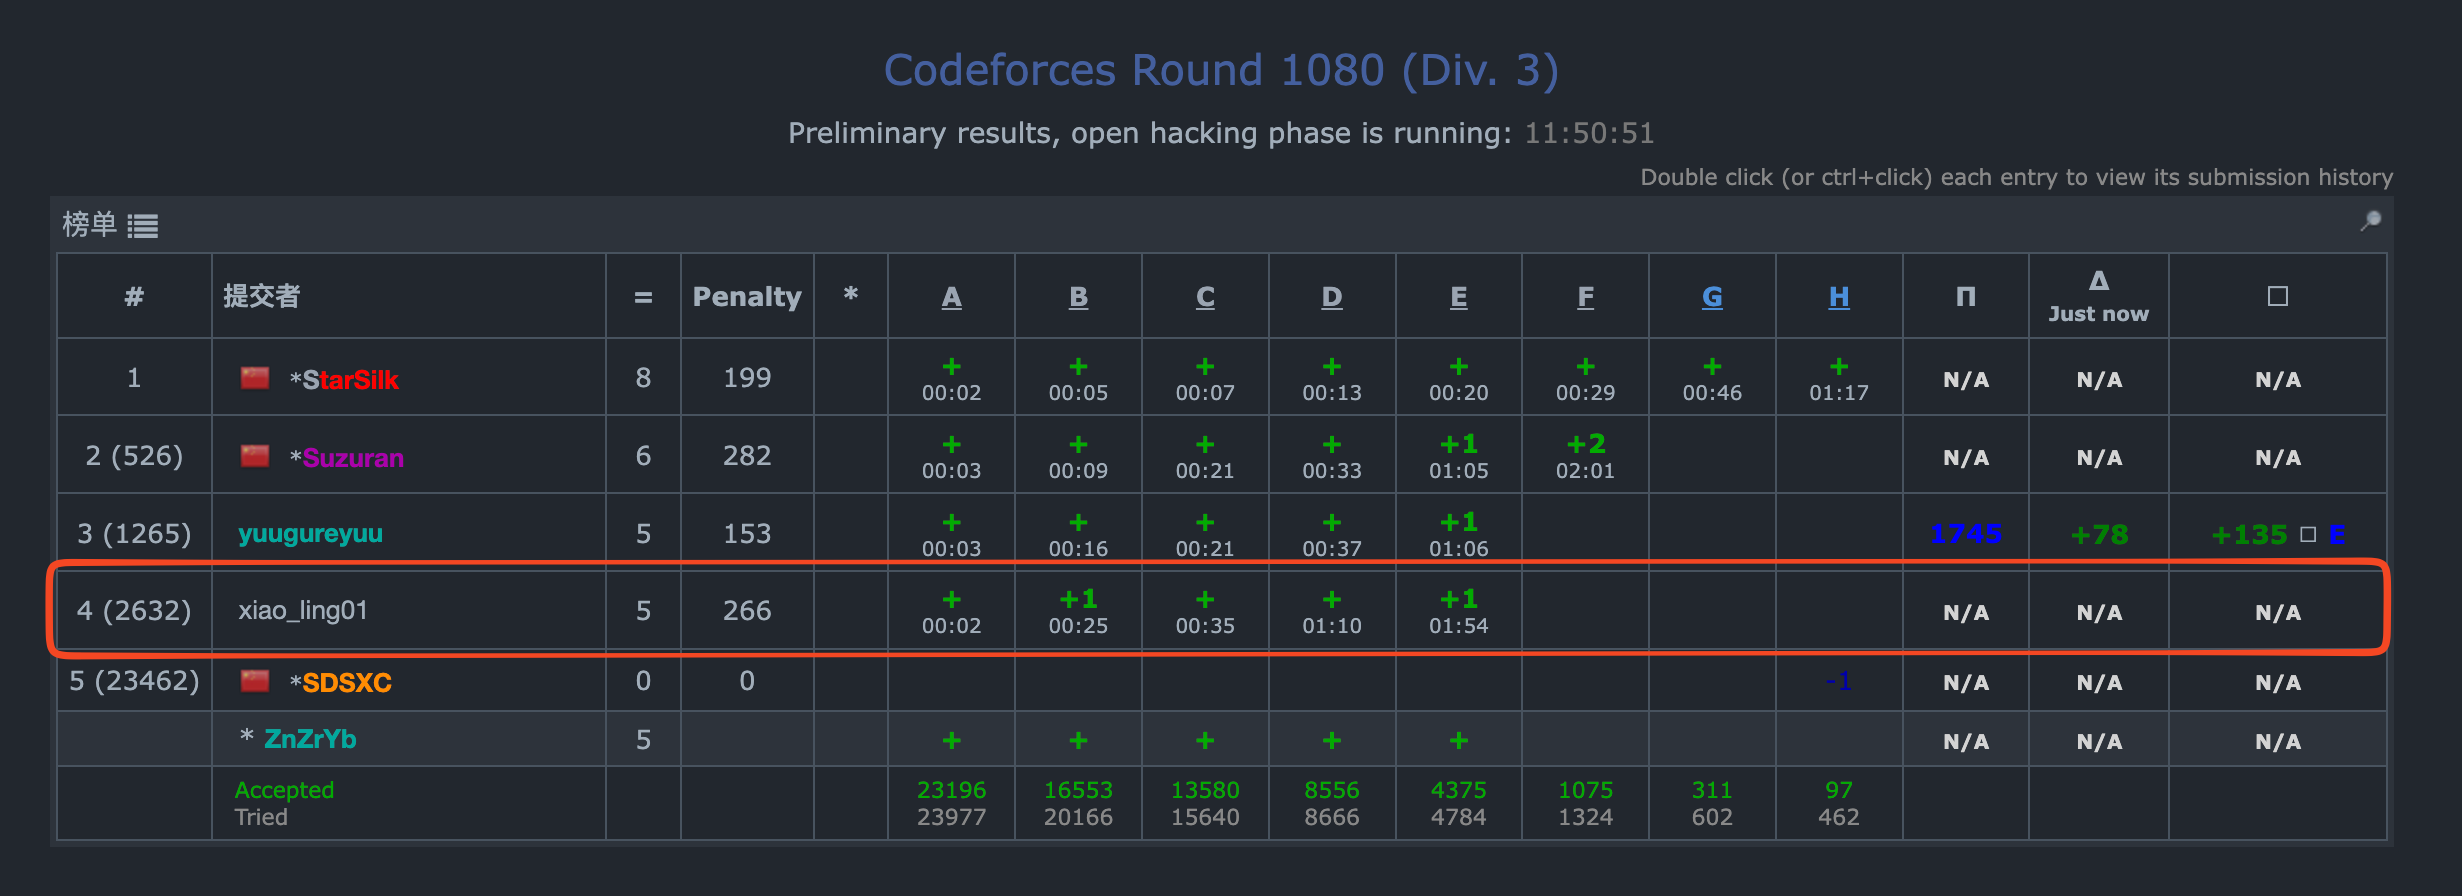Screen dimensions: 2462x896
Task: Click the П column header
Action: click(1965, 296)
